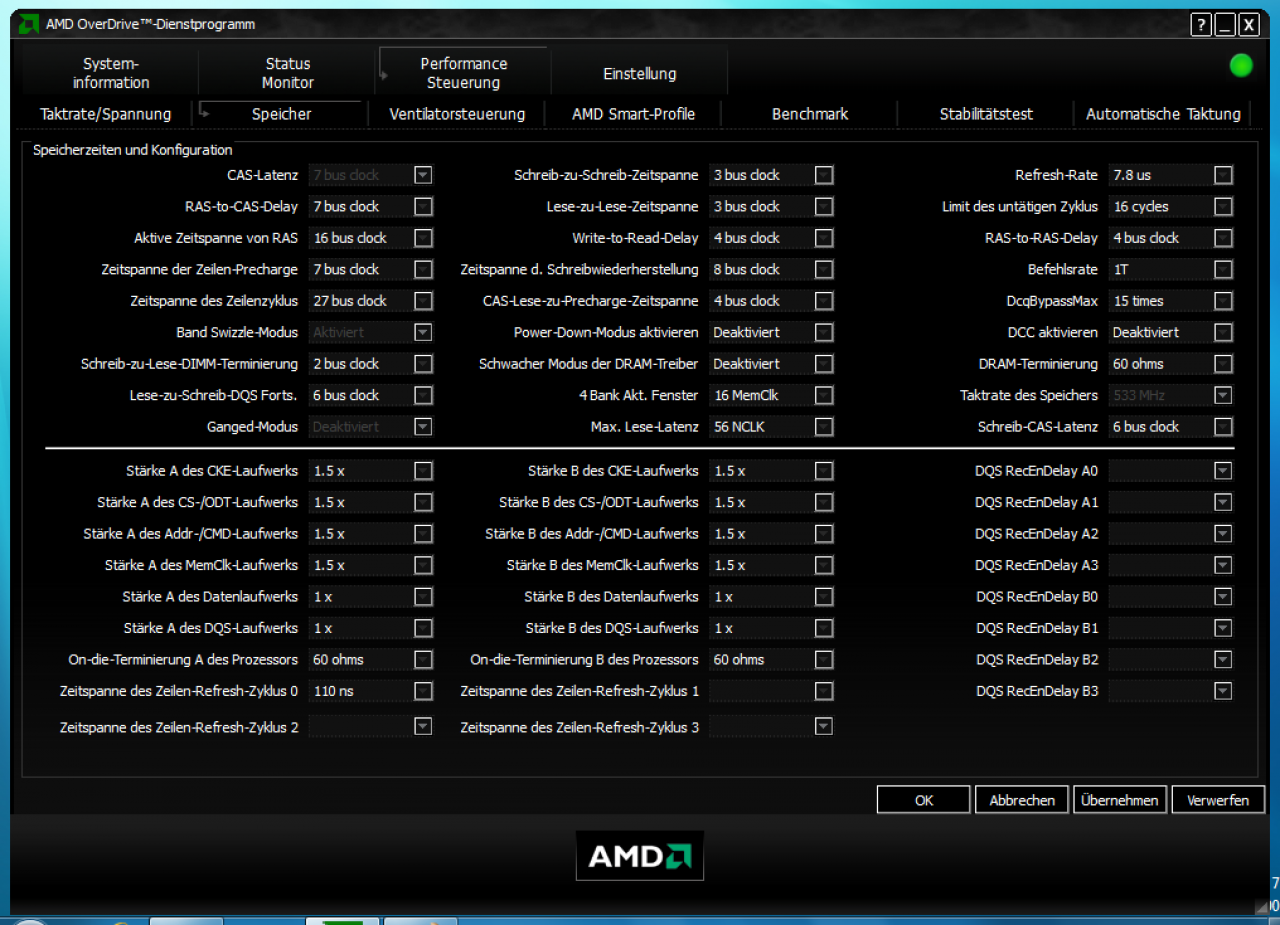Click the DCC aktivieren value field
The width and height of the screenshot is (1280, 925).
point(1159,332)
